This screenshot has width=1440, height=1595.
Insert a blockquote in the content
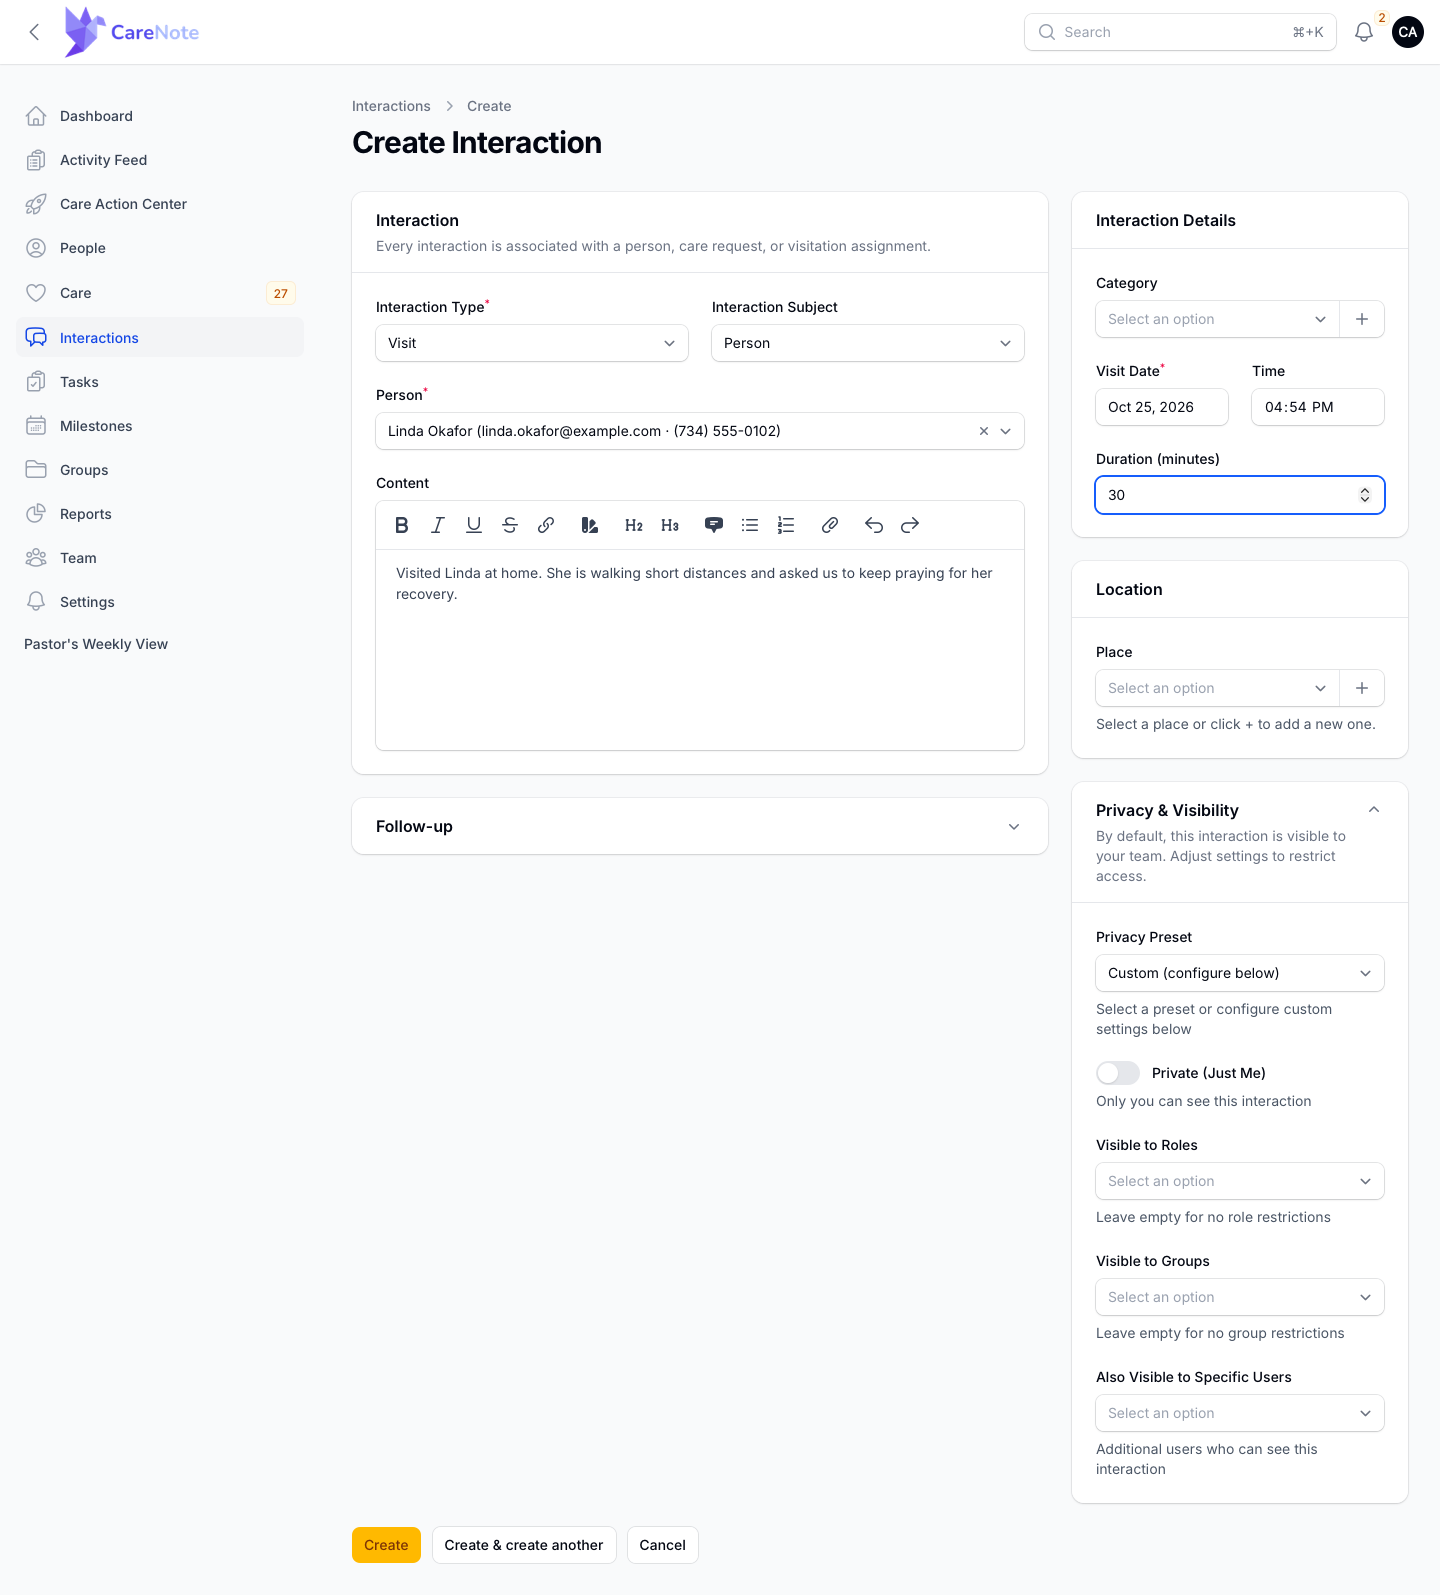pyautogui.click(x=714, y=525)
